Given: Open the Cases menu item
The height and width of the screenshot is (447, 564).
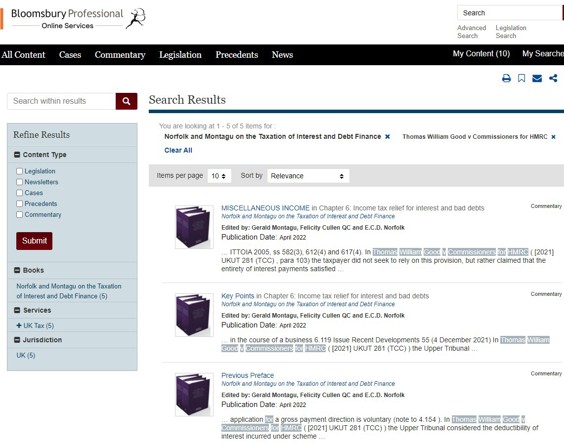Looking at the screenshot, I should point(70,55).
